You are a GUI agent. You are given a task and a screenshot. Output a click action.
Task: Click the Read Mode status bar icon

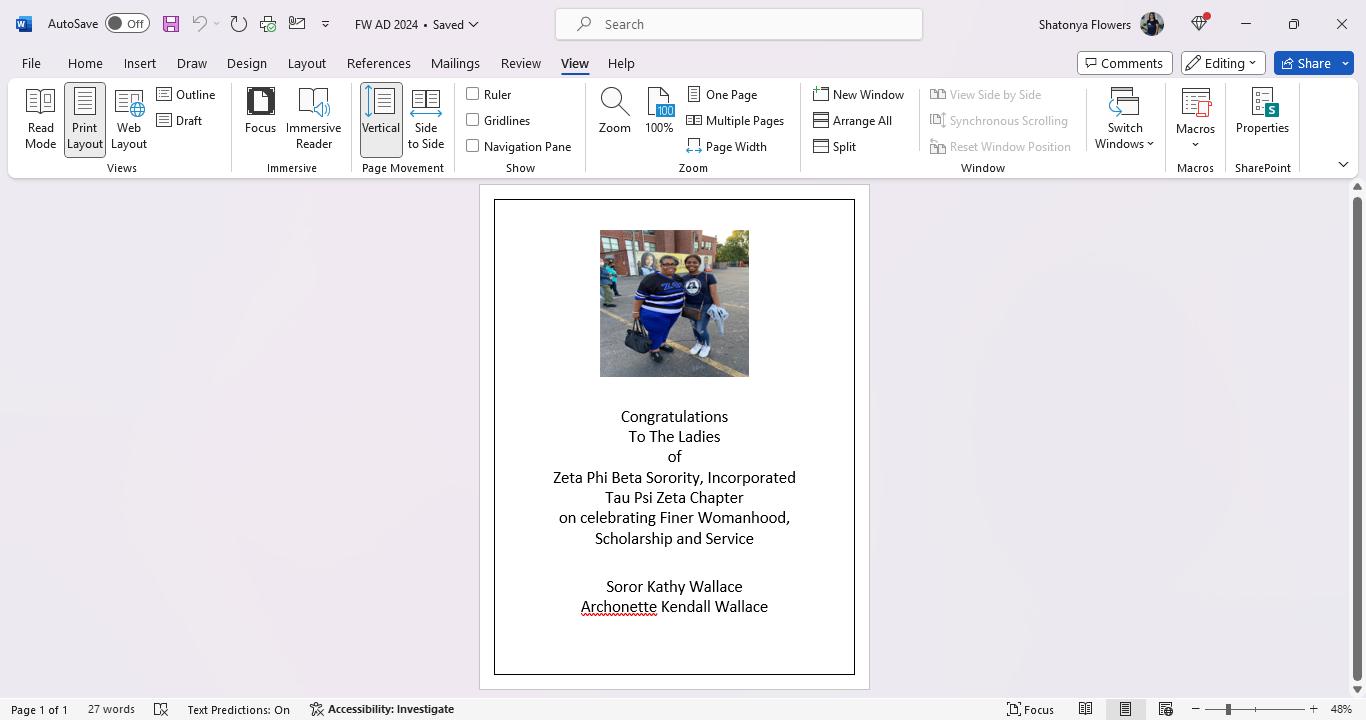1085,709
